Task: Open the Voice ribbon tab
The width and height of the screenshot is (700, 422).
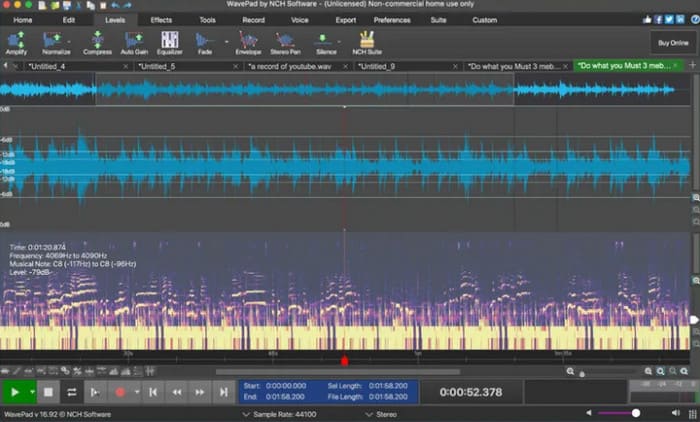Action: pyautogui.click(x=299, y=19)
